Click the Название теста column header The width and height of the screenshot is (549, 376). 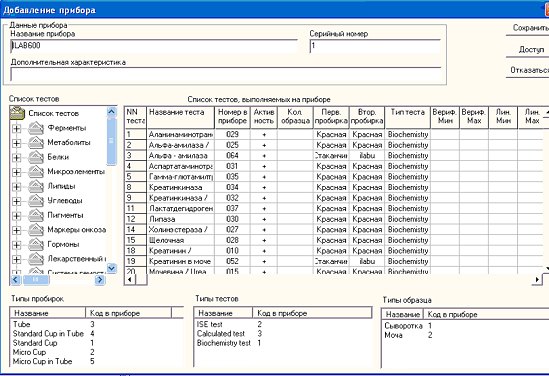tap(181, 117)
